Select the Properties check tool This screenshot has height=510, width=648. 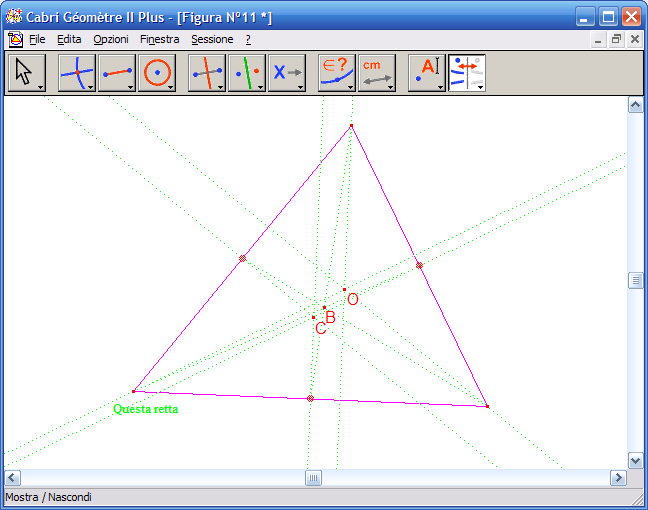tap(336, 72)
